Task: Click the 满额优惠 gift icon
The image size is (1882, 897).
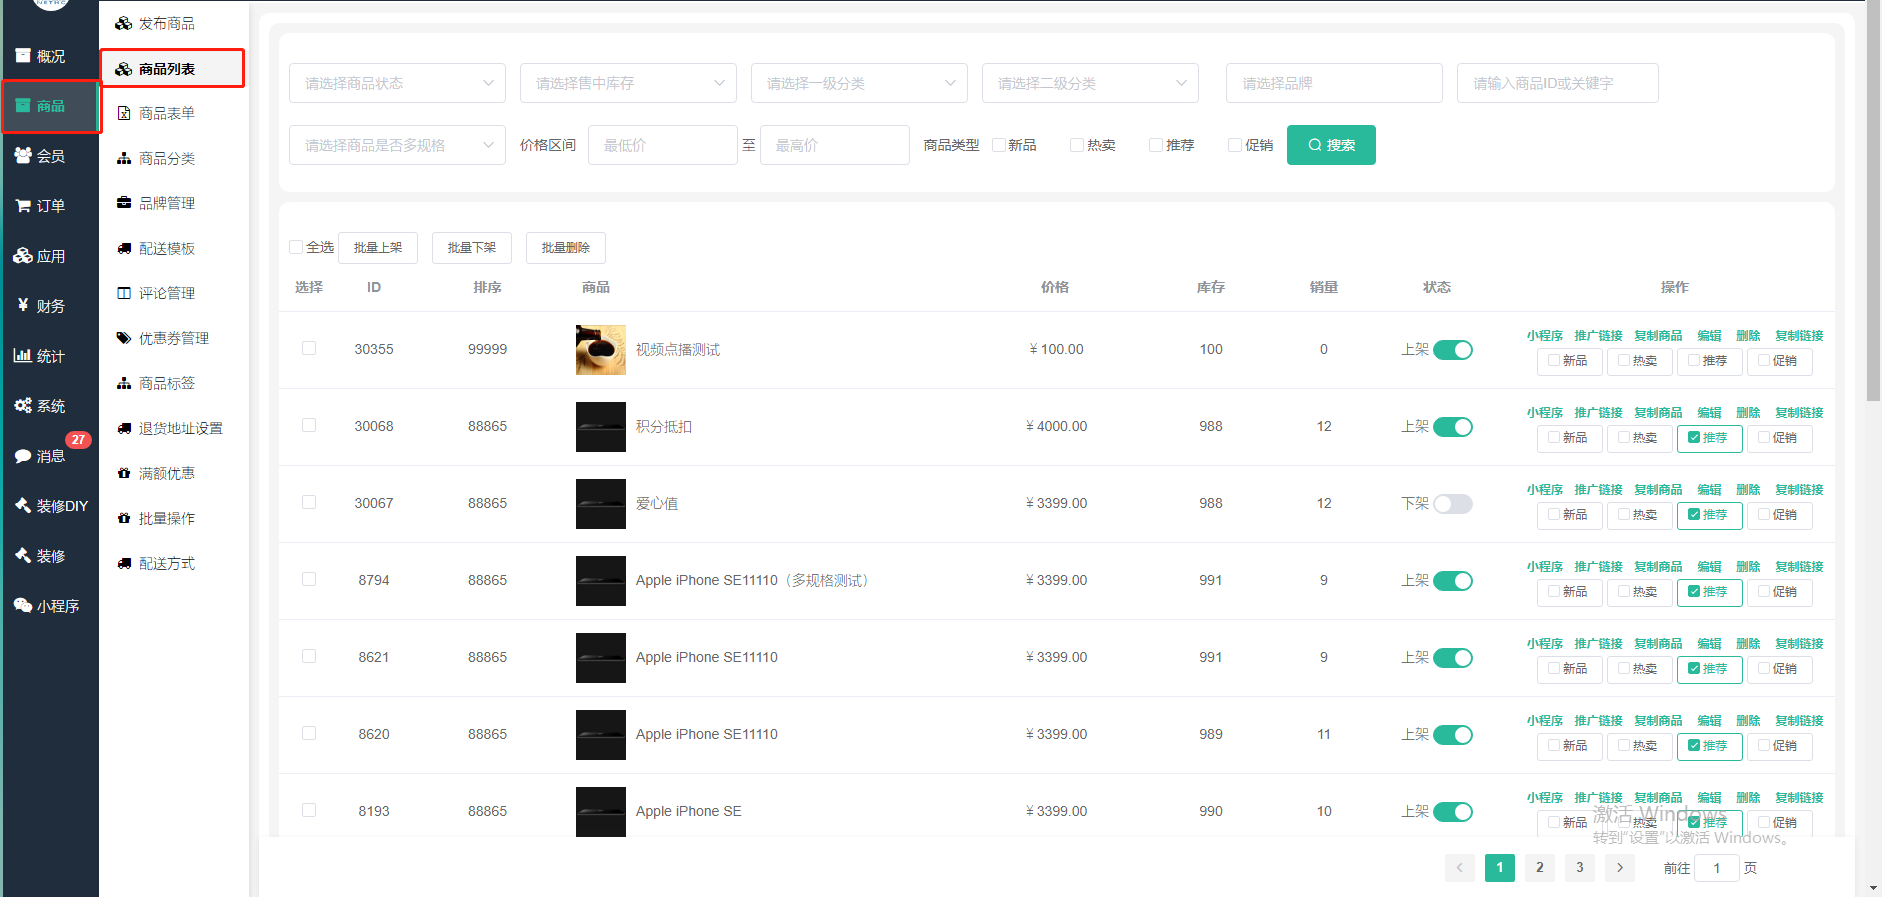Action: pyautogui.click(x=124, y=473)
